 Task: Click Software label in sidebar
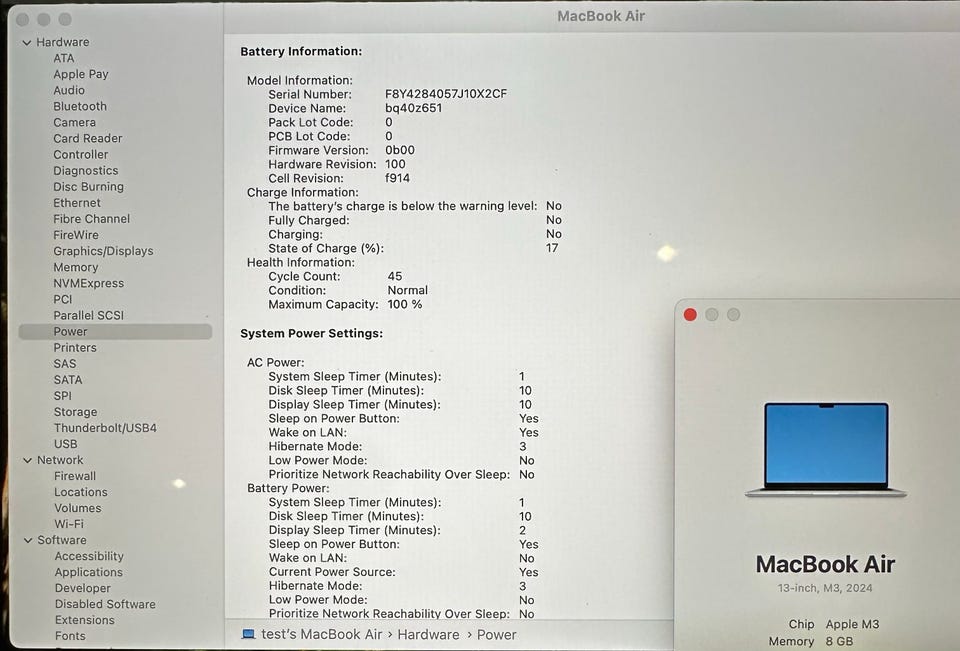tap(62, 540)
